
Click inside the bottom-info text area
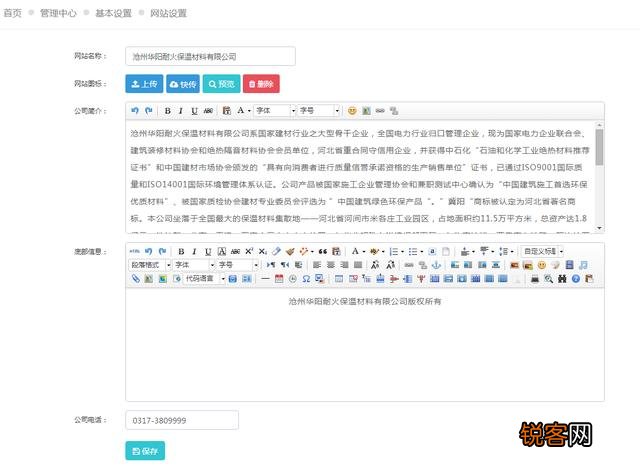pyautogui.click(x=365, y=347)
